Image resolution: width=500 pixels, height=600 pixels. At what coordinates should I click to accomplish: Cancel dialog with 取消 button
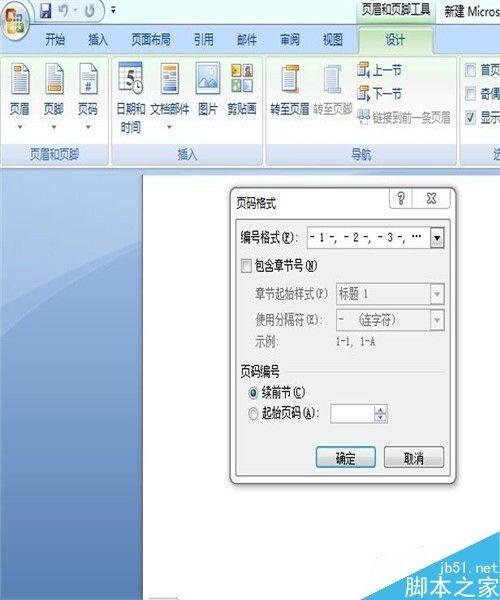[414, 457]
